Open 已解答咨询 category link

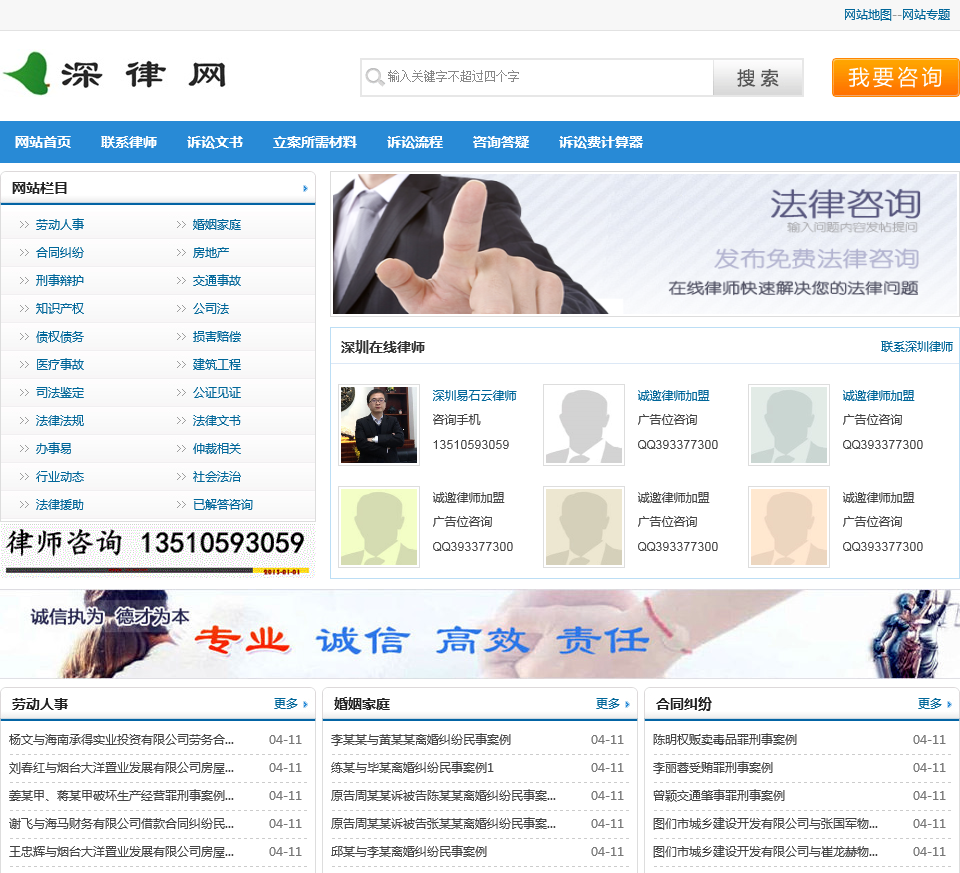pos(223,504)
